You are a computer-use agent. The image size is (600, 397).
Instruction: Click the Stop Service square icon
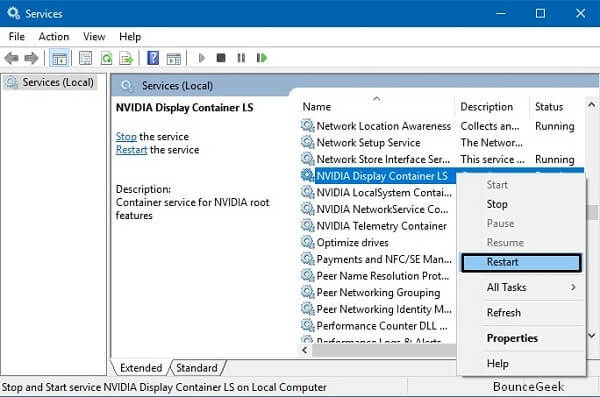221,58
